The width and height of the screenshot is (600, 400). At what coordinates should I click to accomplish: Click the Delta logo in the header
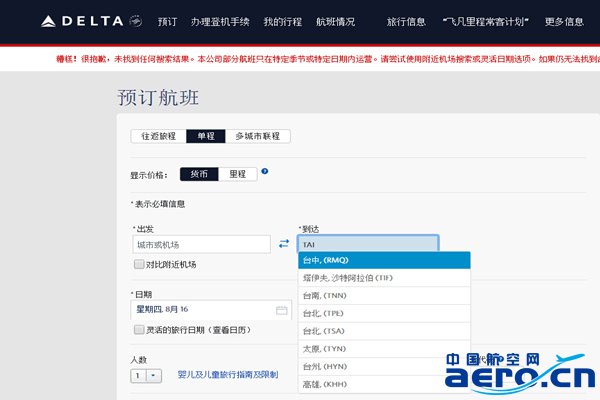(x=91, y=21)
